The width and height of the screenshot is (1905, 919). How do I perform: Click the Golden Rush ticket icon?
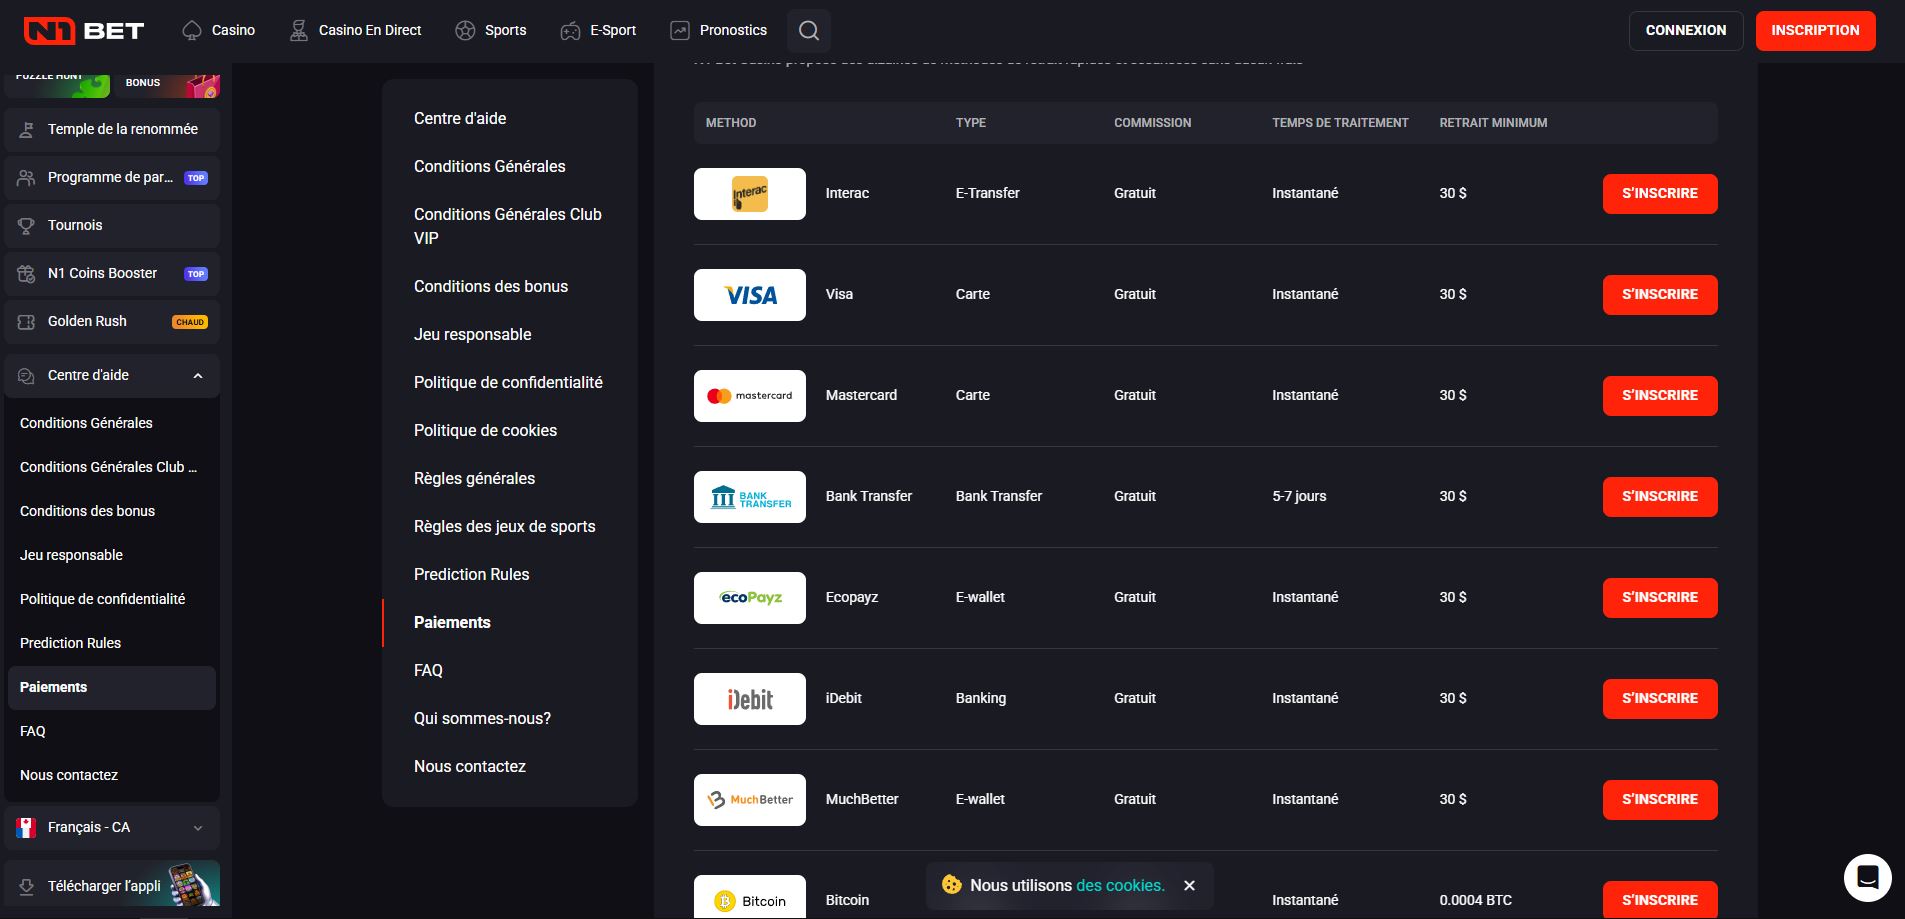(27, 322)
